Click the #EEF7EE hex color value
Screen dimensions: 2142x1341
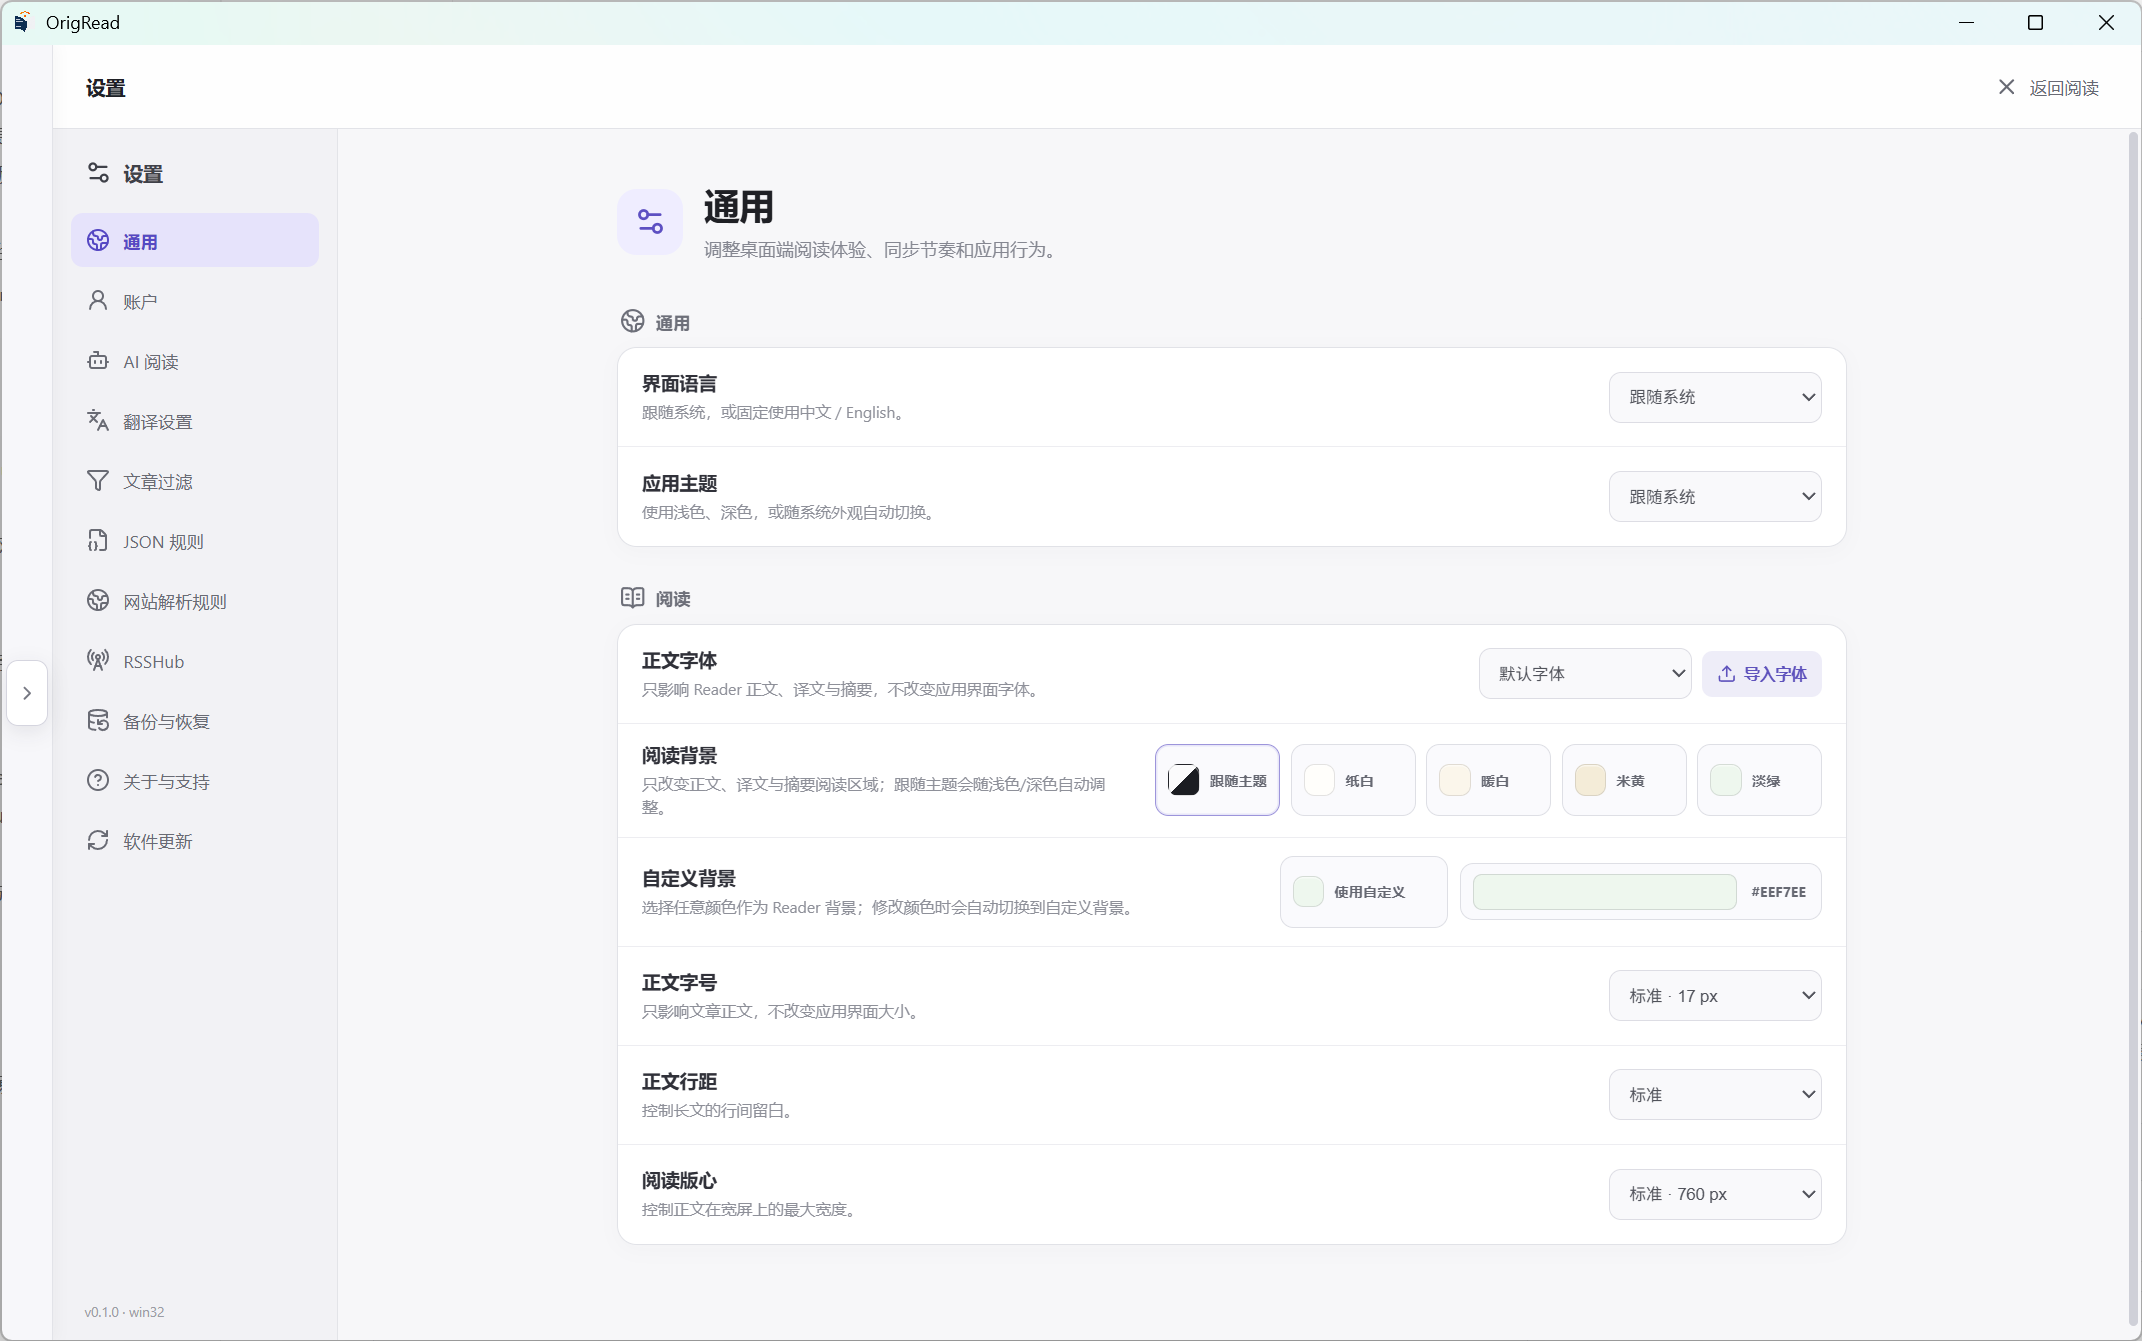[1779, 892]
